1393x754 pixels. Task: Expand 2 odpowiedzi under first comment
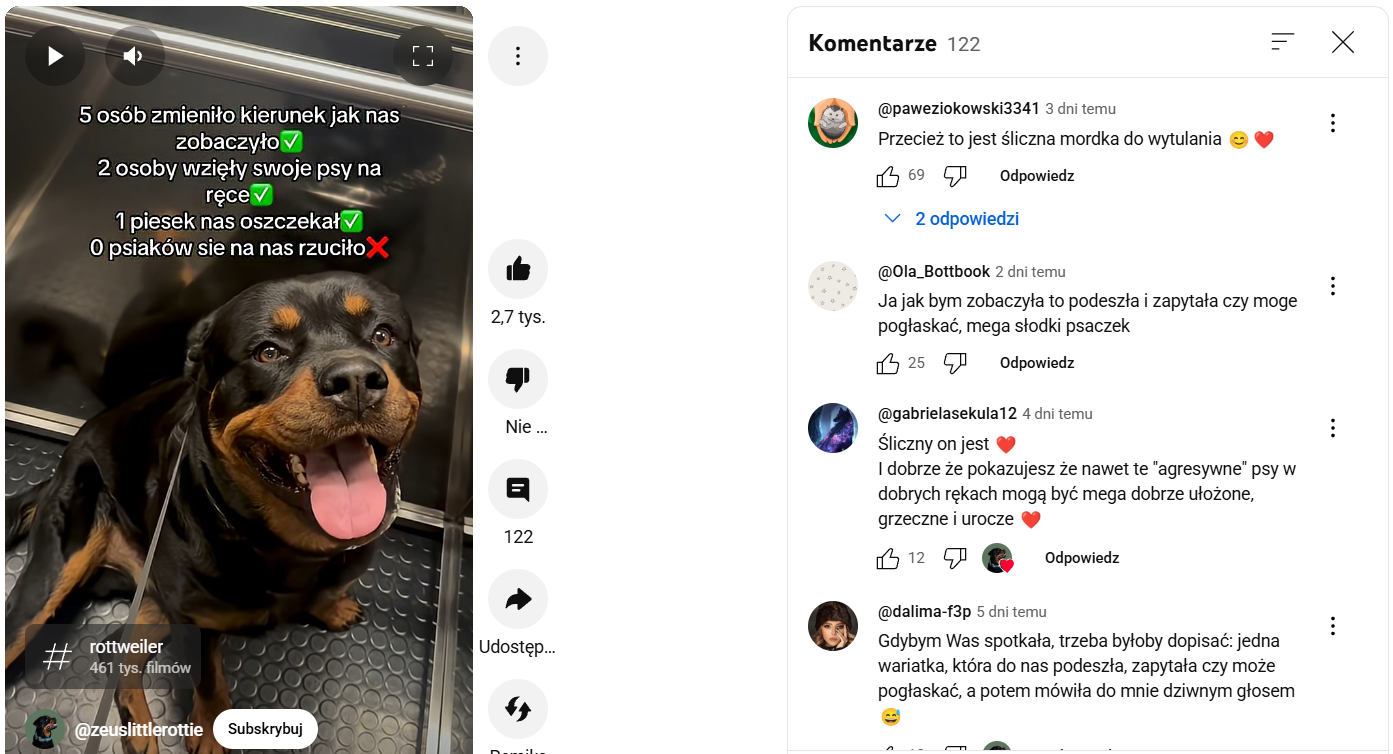tap(952, 219)
